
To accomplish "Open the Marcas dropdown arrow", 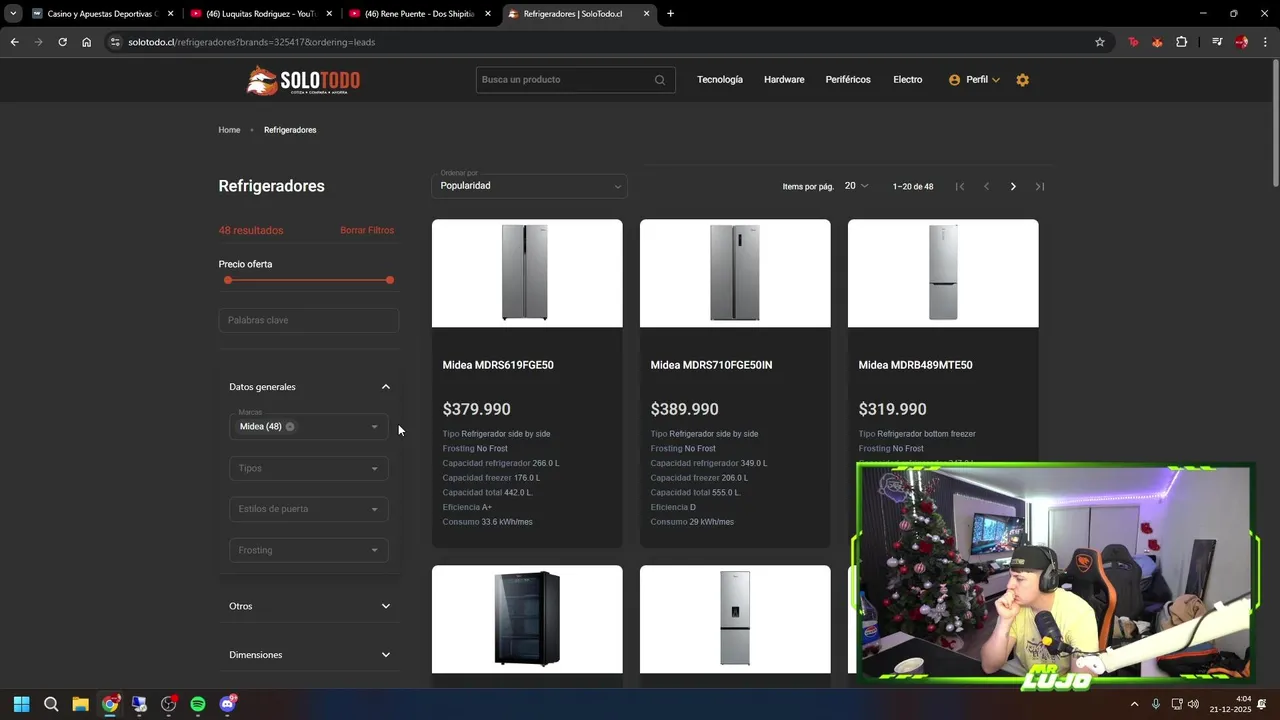I will (x=375, y=427).
